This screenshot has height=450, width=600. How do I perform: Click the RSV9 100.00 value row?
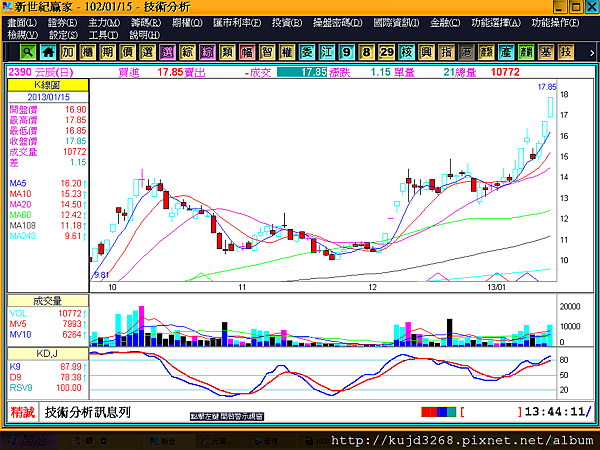[x=48, y=388]
